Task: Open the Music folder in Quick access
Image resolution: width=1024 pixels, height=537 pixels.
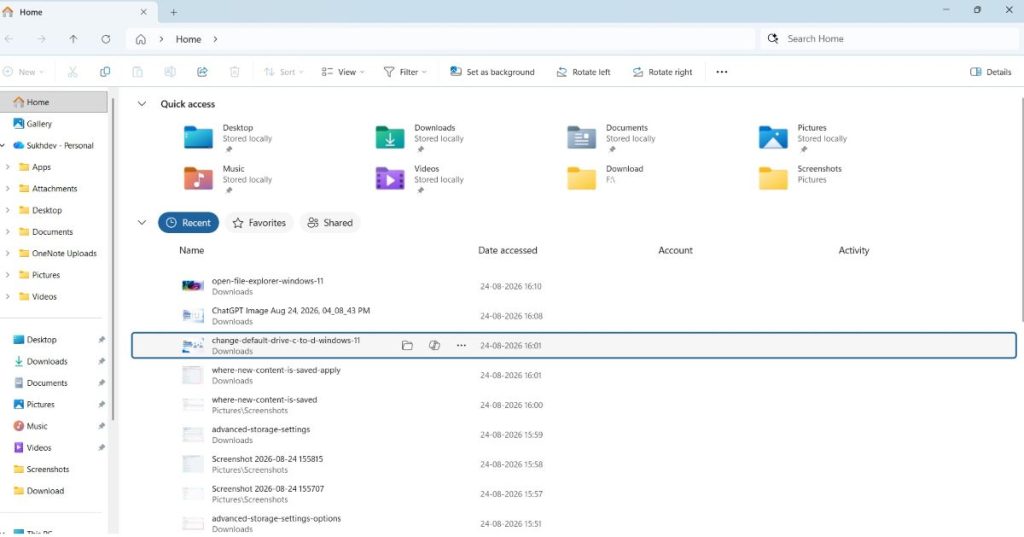Action: point(229,179)
